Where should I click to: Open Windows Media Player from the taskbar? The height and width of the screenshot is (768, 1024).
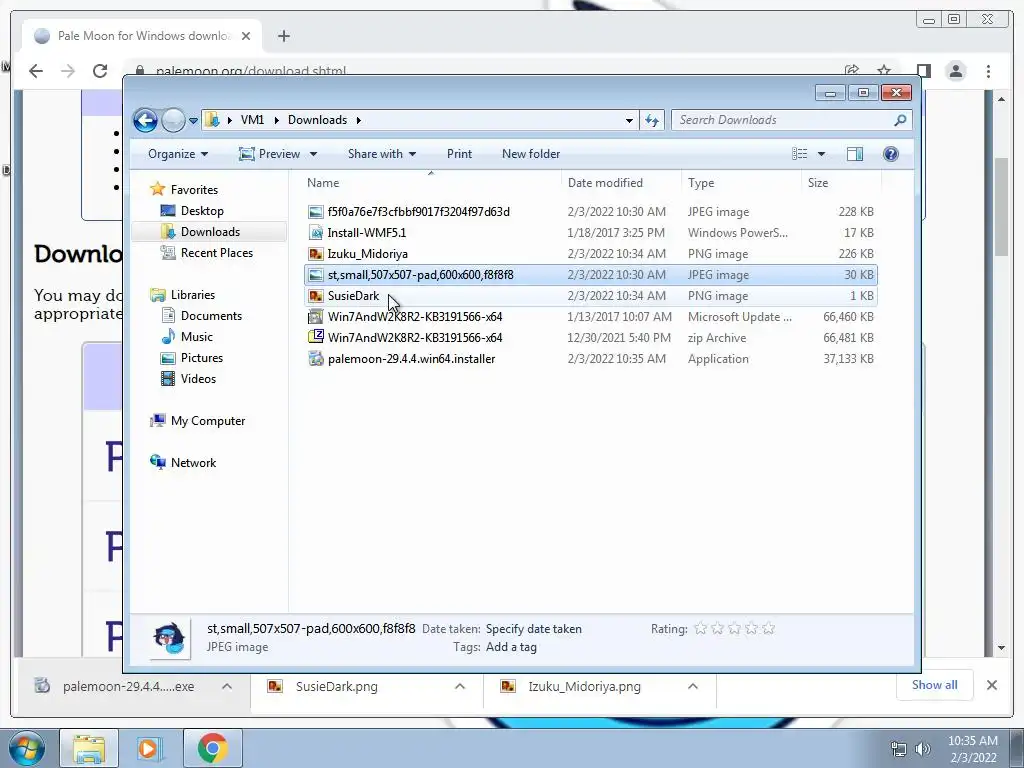point(148,748)
